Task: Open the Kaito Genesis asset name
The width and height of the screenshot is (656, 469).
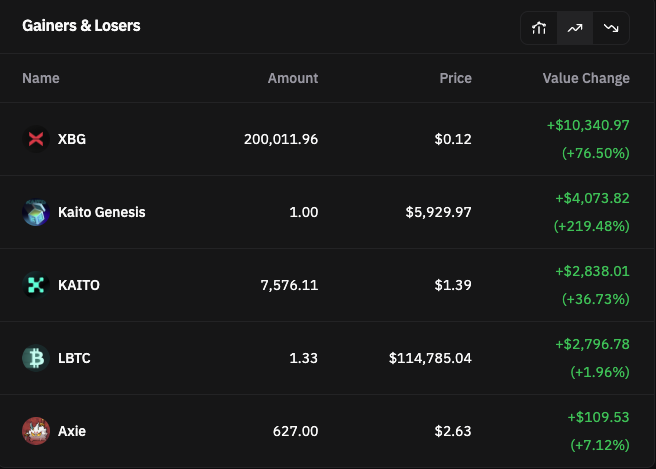Action: pos(102,212)
